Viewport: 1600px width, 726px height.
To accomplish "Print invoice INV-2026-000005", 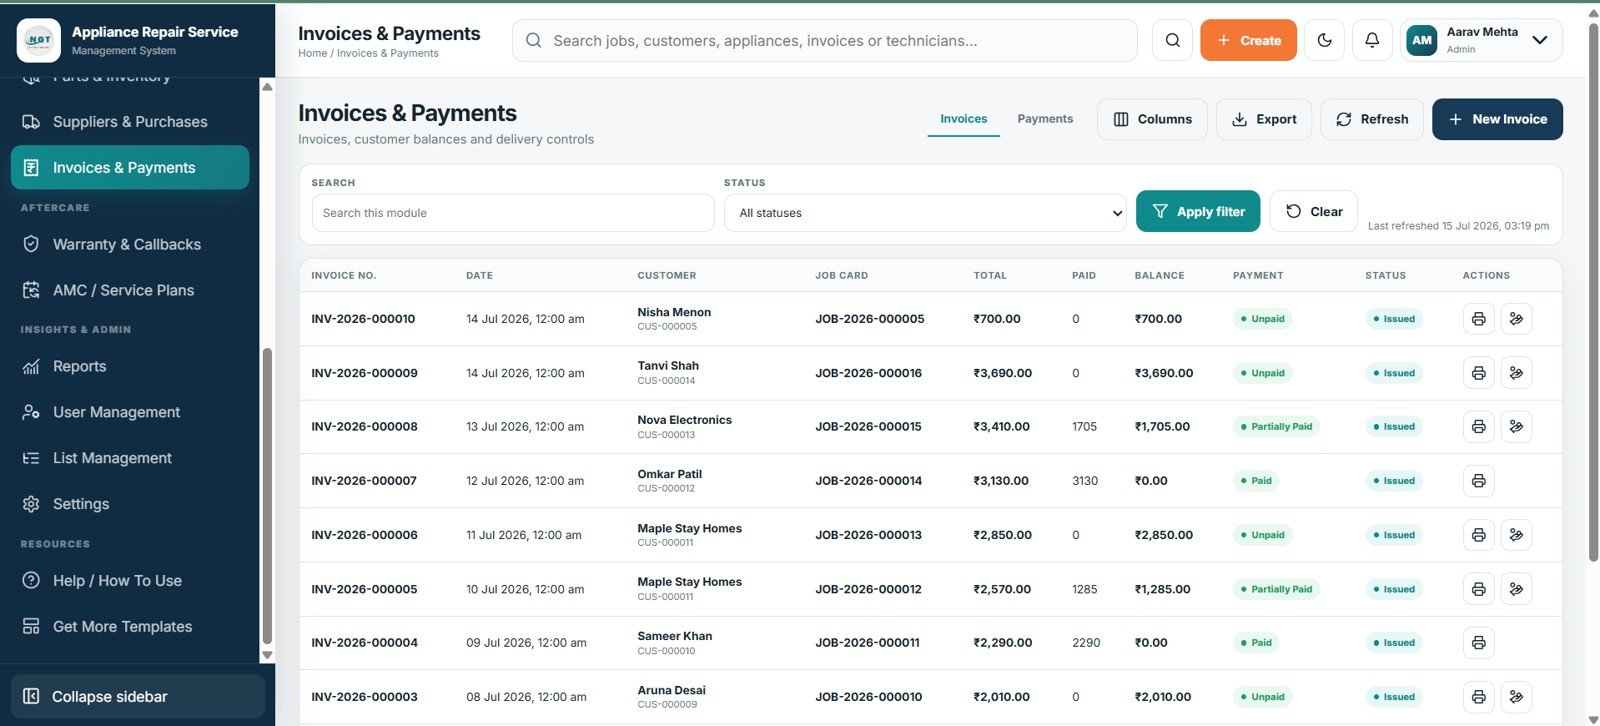I will (x=1478, y=589).
